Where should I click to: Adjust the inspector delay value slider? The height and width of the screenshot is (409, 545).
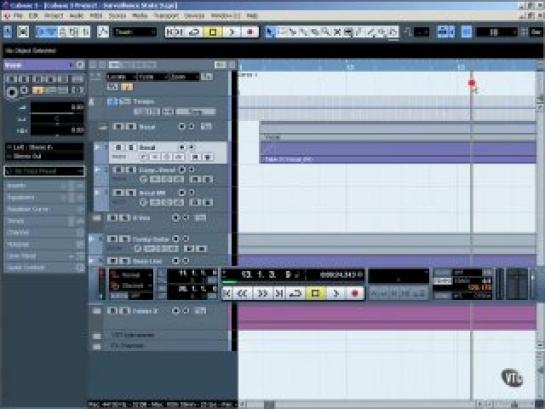click(57, 130)
